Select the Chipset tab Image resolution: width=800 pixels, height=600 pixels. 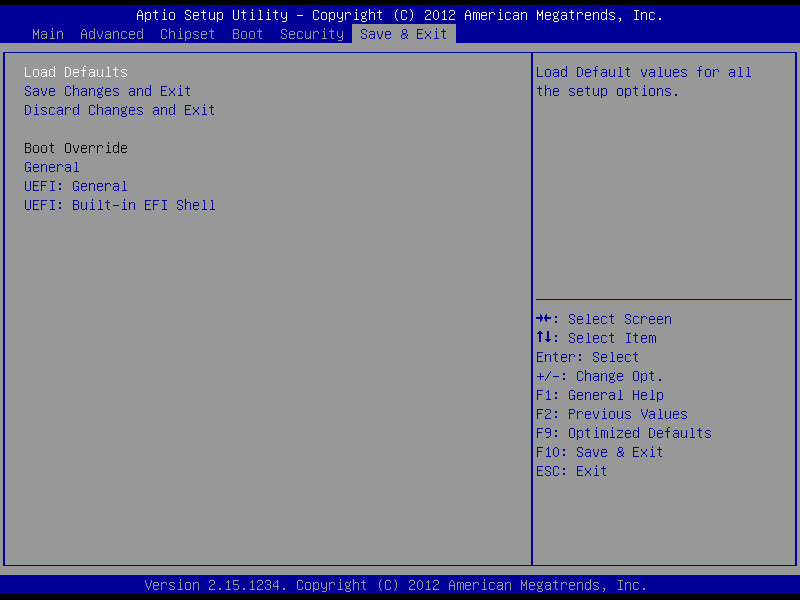188,34
